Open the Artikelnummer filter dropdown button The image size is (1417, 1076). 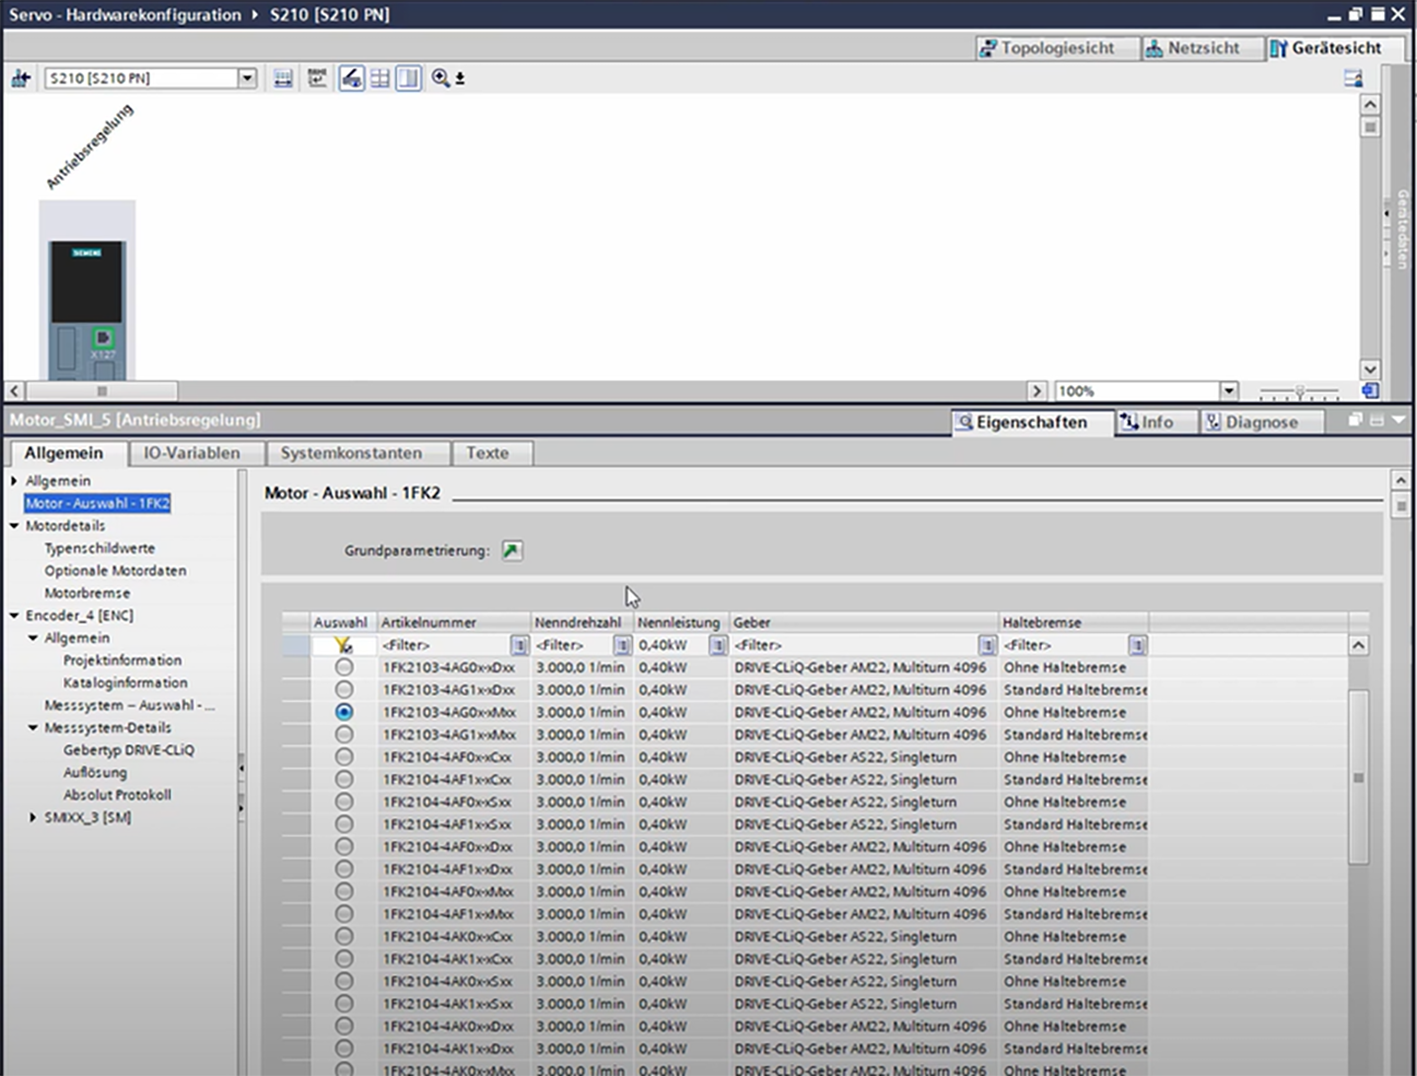point(519,645)
